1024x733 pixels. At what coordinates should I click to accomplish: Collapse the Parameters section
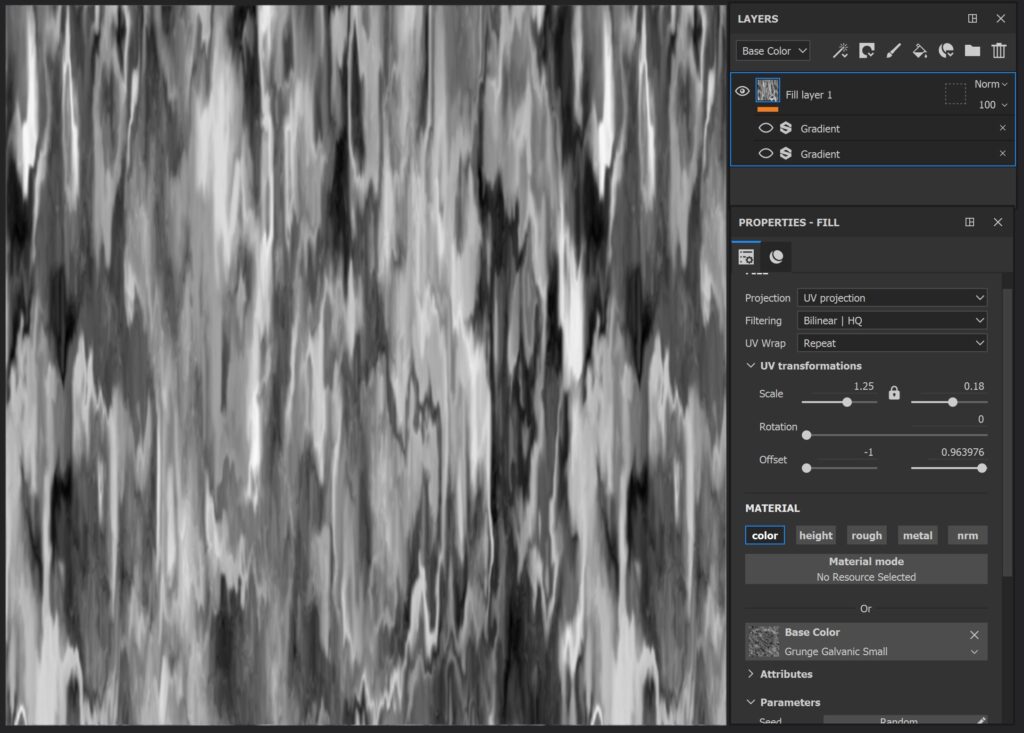point(750,702)
